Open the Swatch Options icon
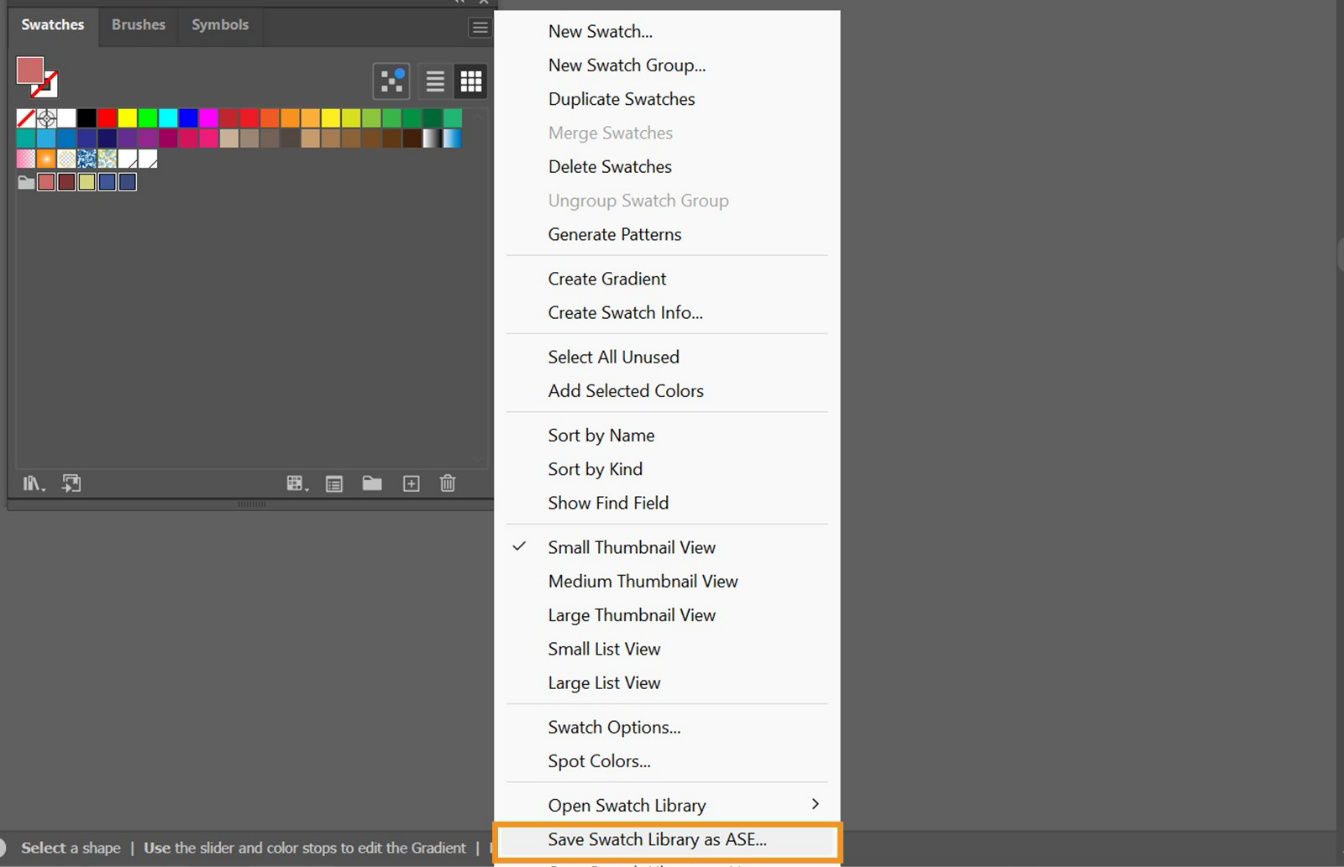Viewport: 1344px width, 867px height. click(334, 483)
